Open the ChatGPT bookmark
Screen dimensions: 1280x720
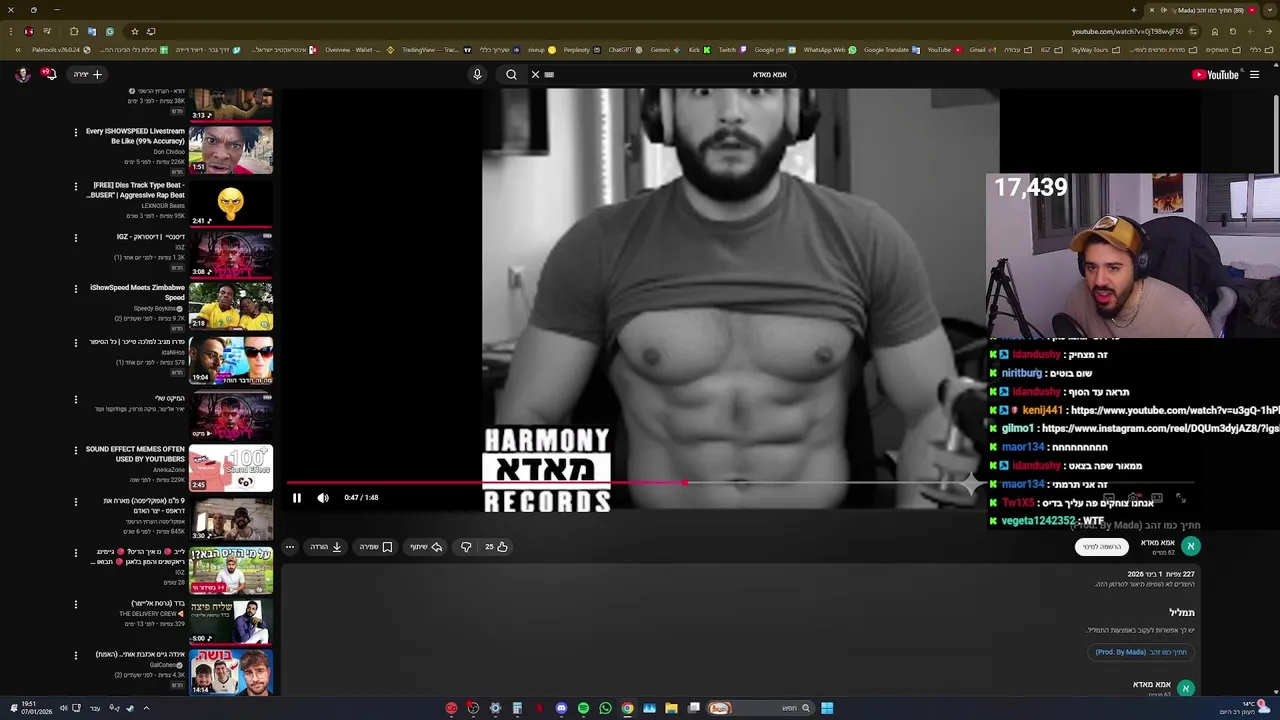pos(625,49)
